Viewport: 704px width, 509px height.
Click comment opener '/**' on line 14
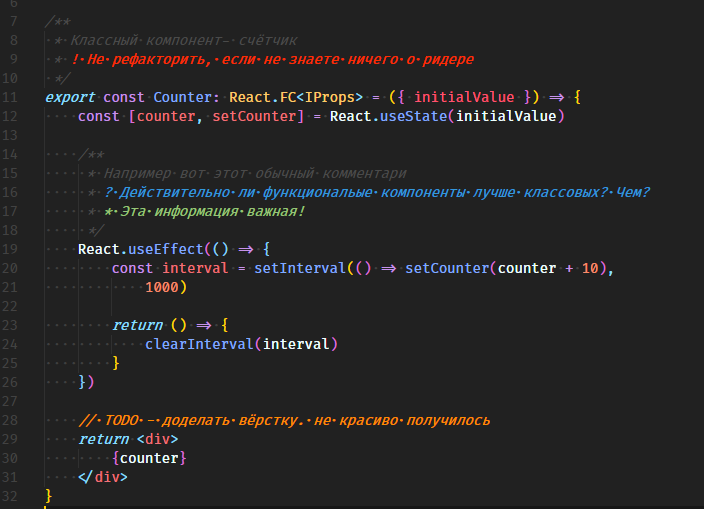tap(91, 155)
